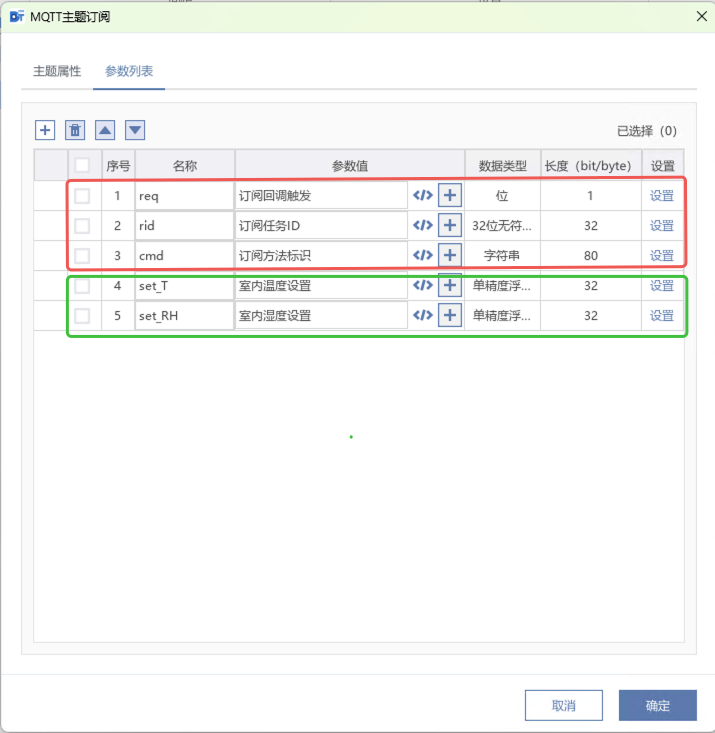Viewport: 715px width, 733px height.
Task: Open code editor icon for set_T row
Action: tap(423, 285)
